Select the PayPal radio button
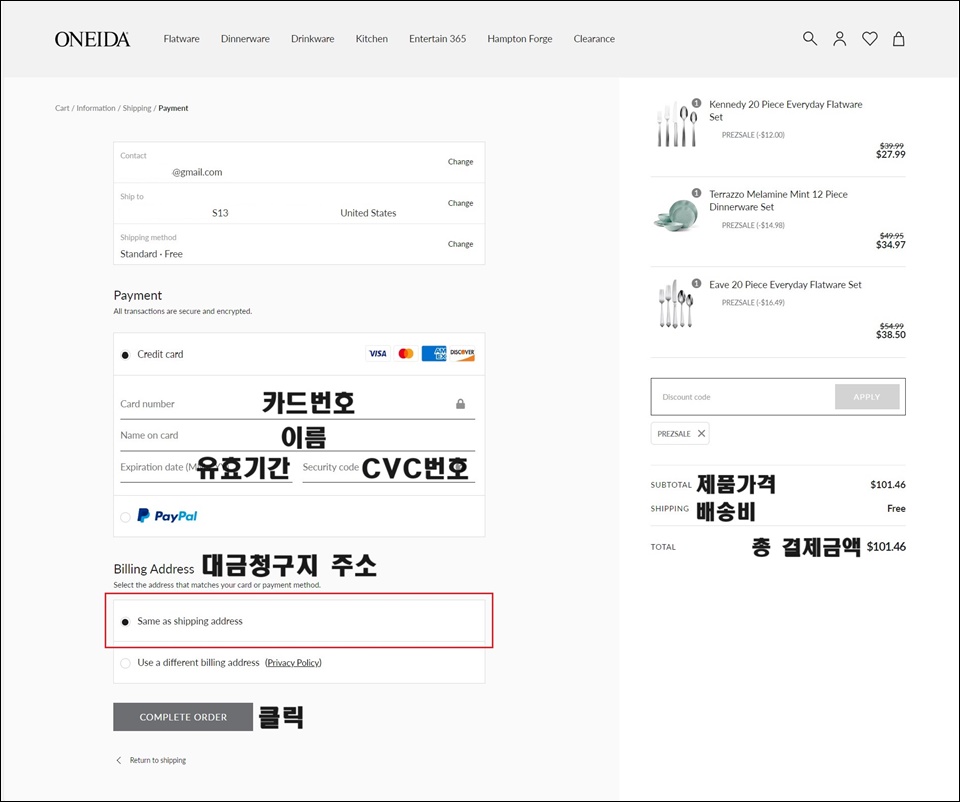This screenshot has height=802, width=960. [x=125, y=517]
